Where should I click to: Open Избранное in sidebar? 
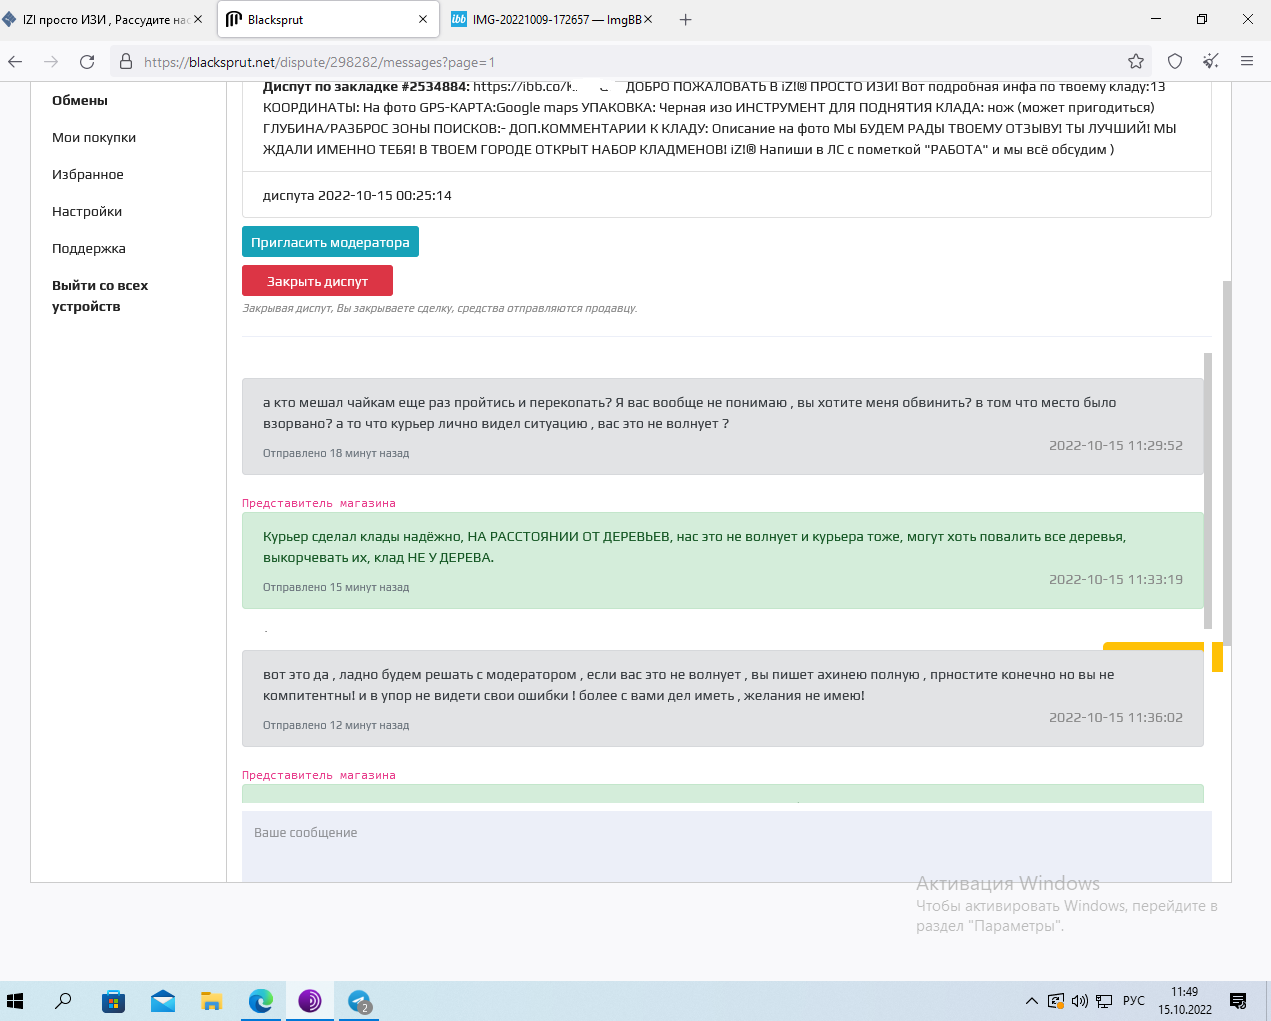pyautogui.click(x=88, y=174)
